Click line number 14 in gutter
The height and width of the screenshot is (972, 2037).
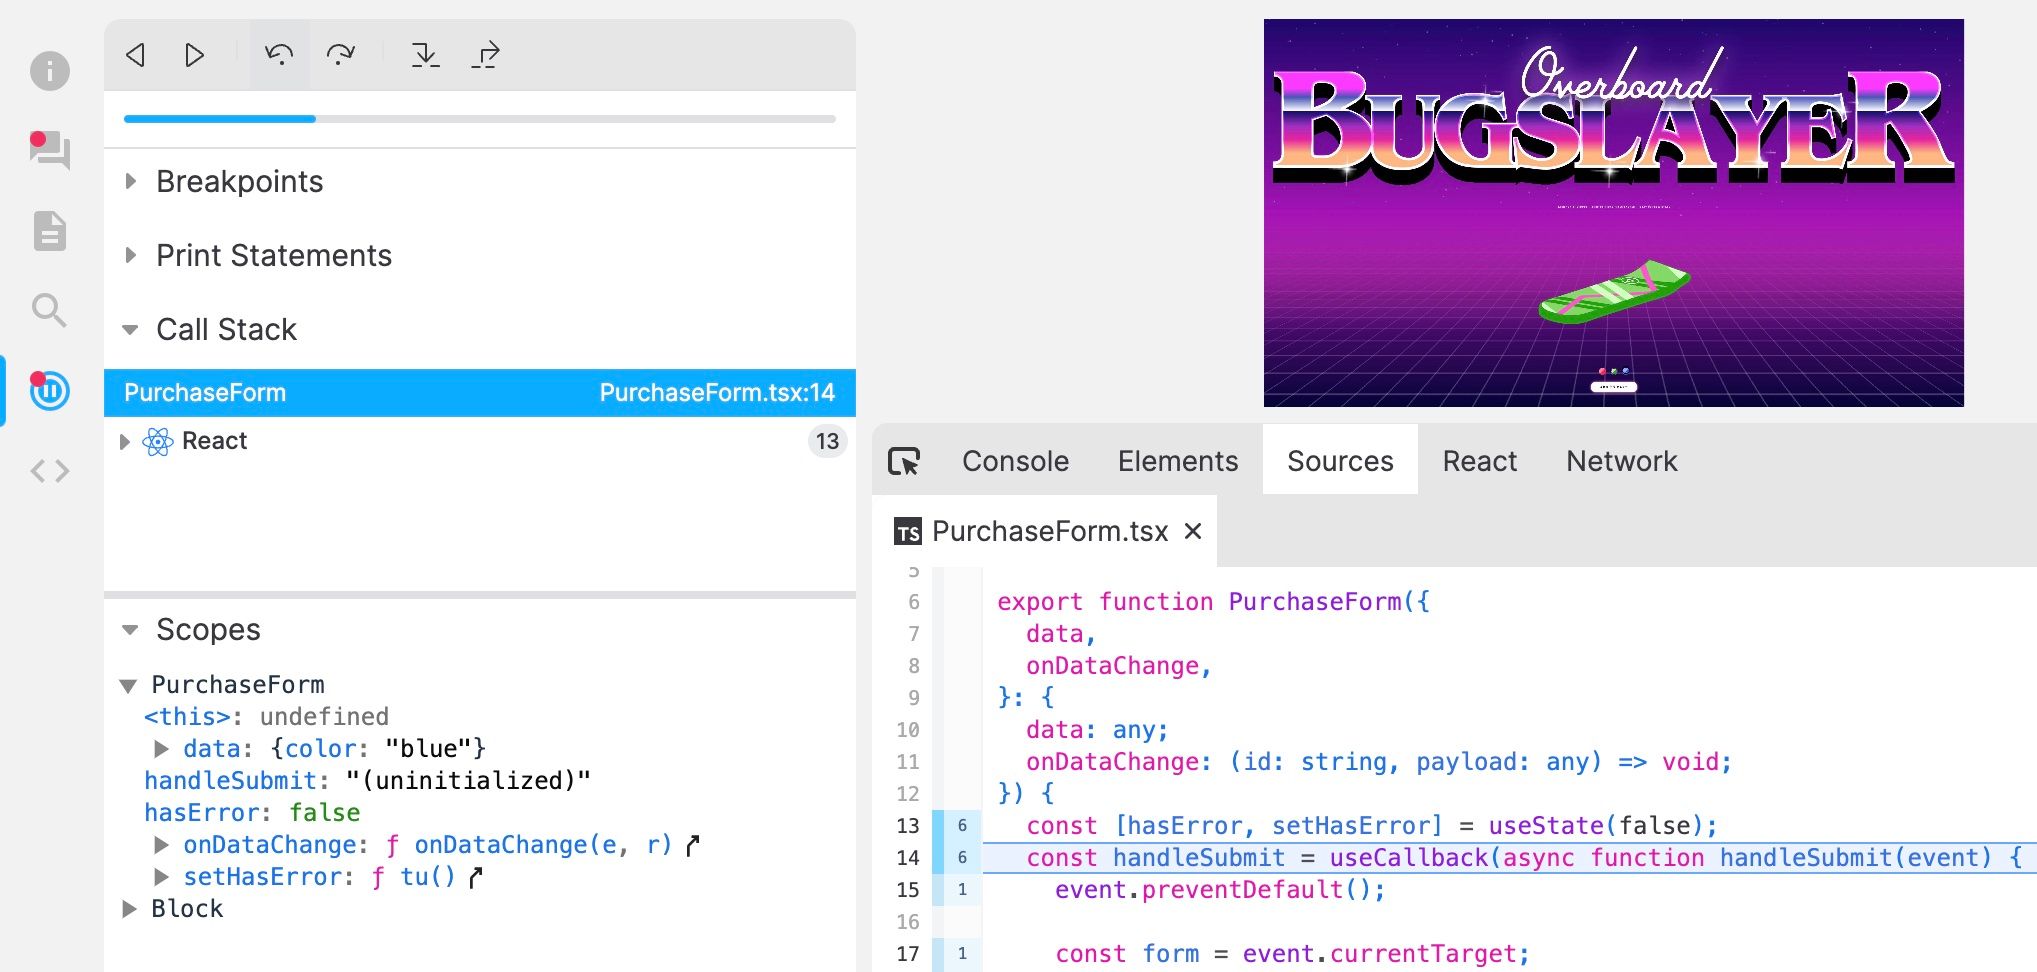[x=907, y=858]
